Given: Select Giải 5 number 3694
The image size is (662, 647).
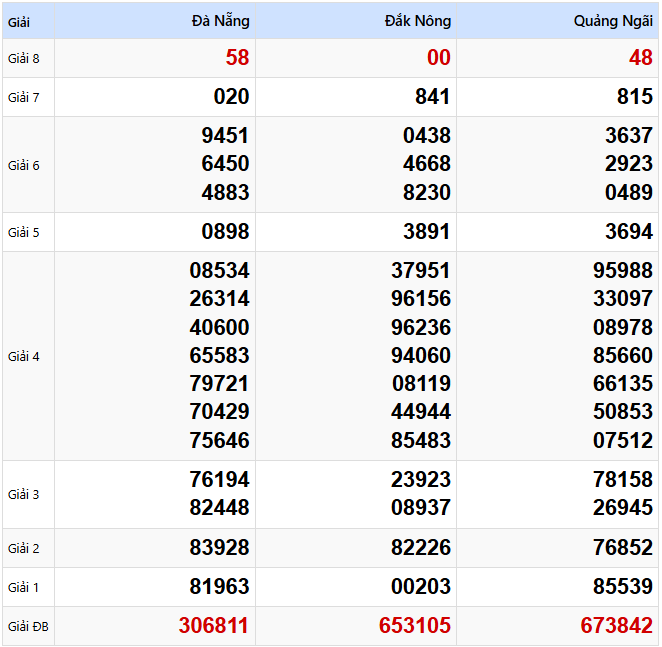Looking at the screenshot, I should pyautogui.click(x=628, y=232).
